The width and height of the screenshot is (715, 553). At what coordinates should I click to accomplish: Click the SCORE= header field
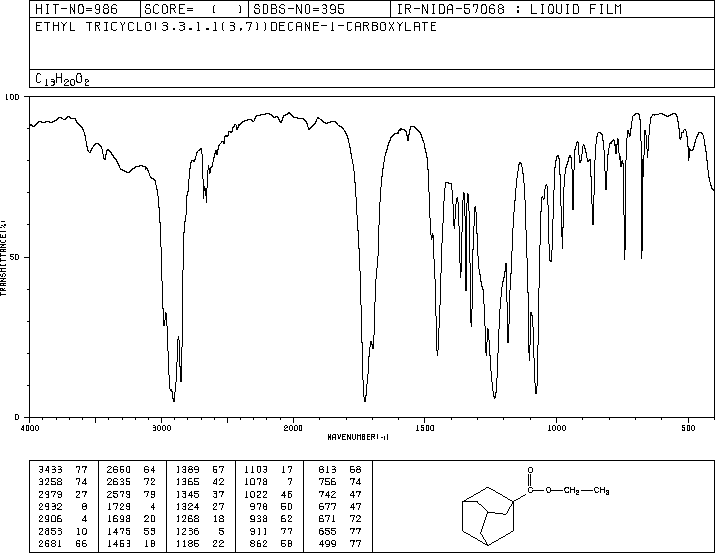(x=193, y=9)
